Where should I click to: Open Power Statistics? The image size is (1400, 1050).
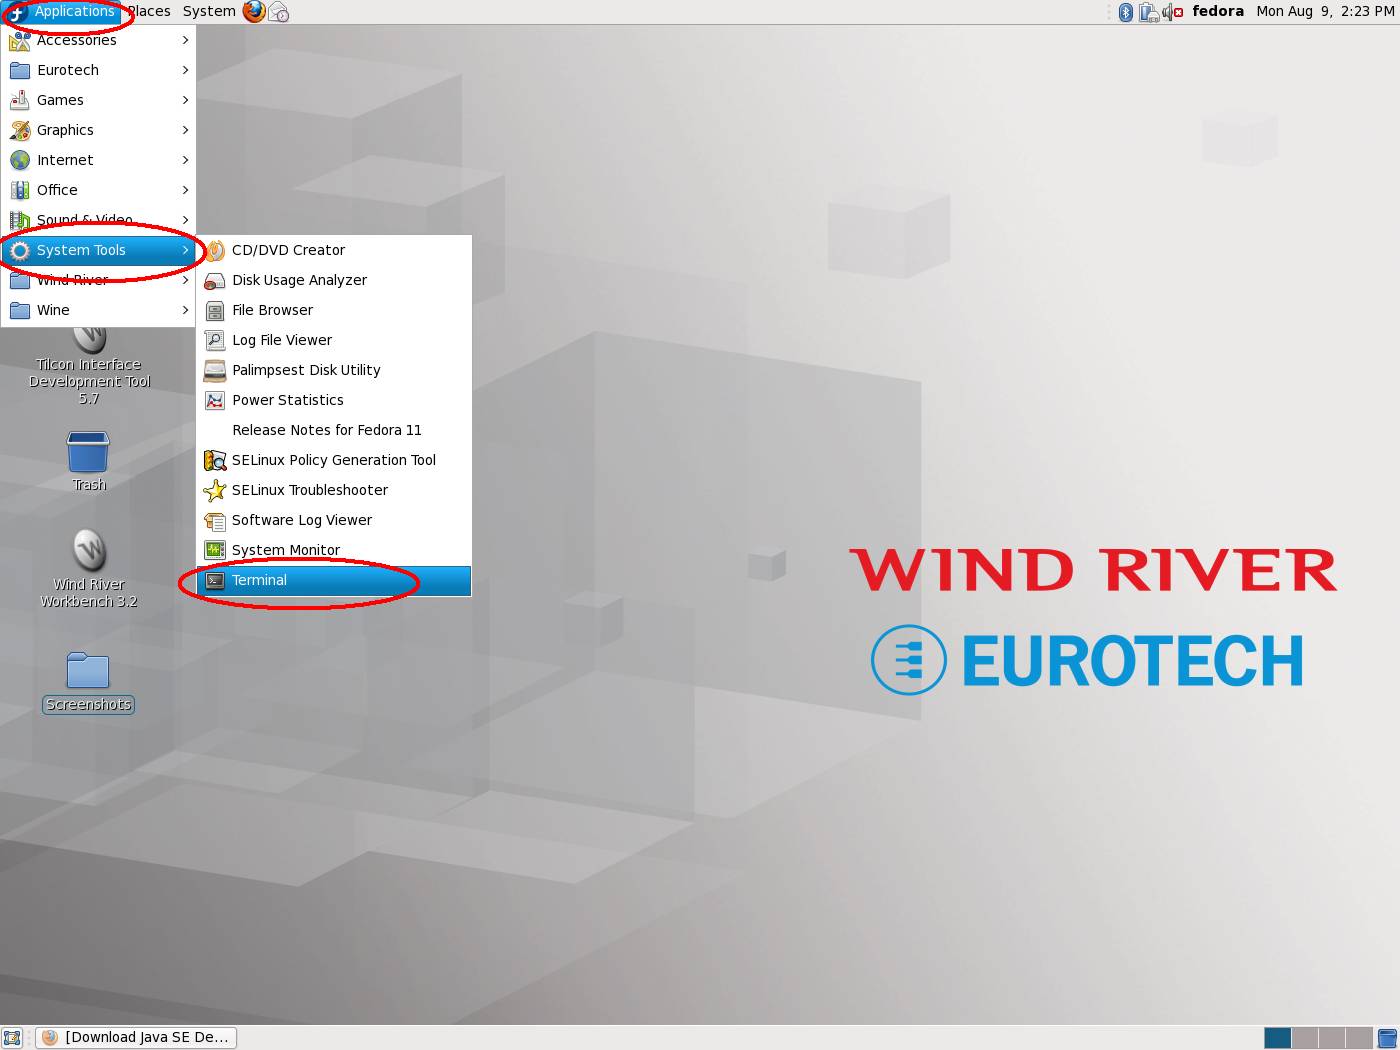[334, 400]
